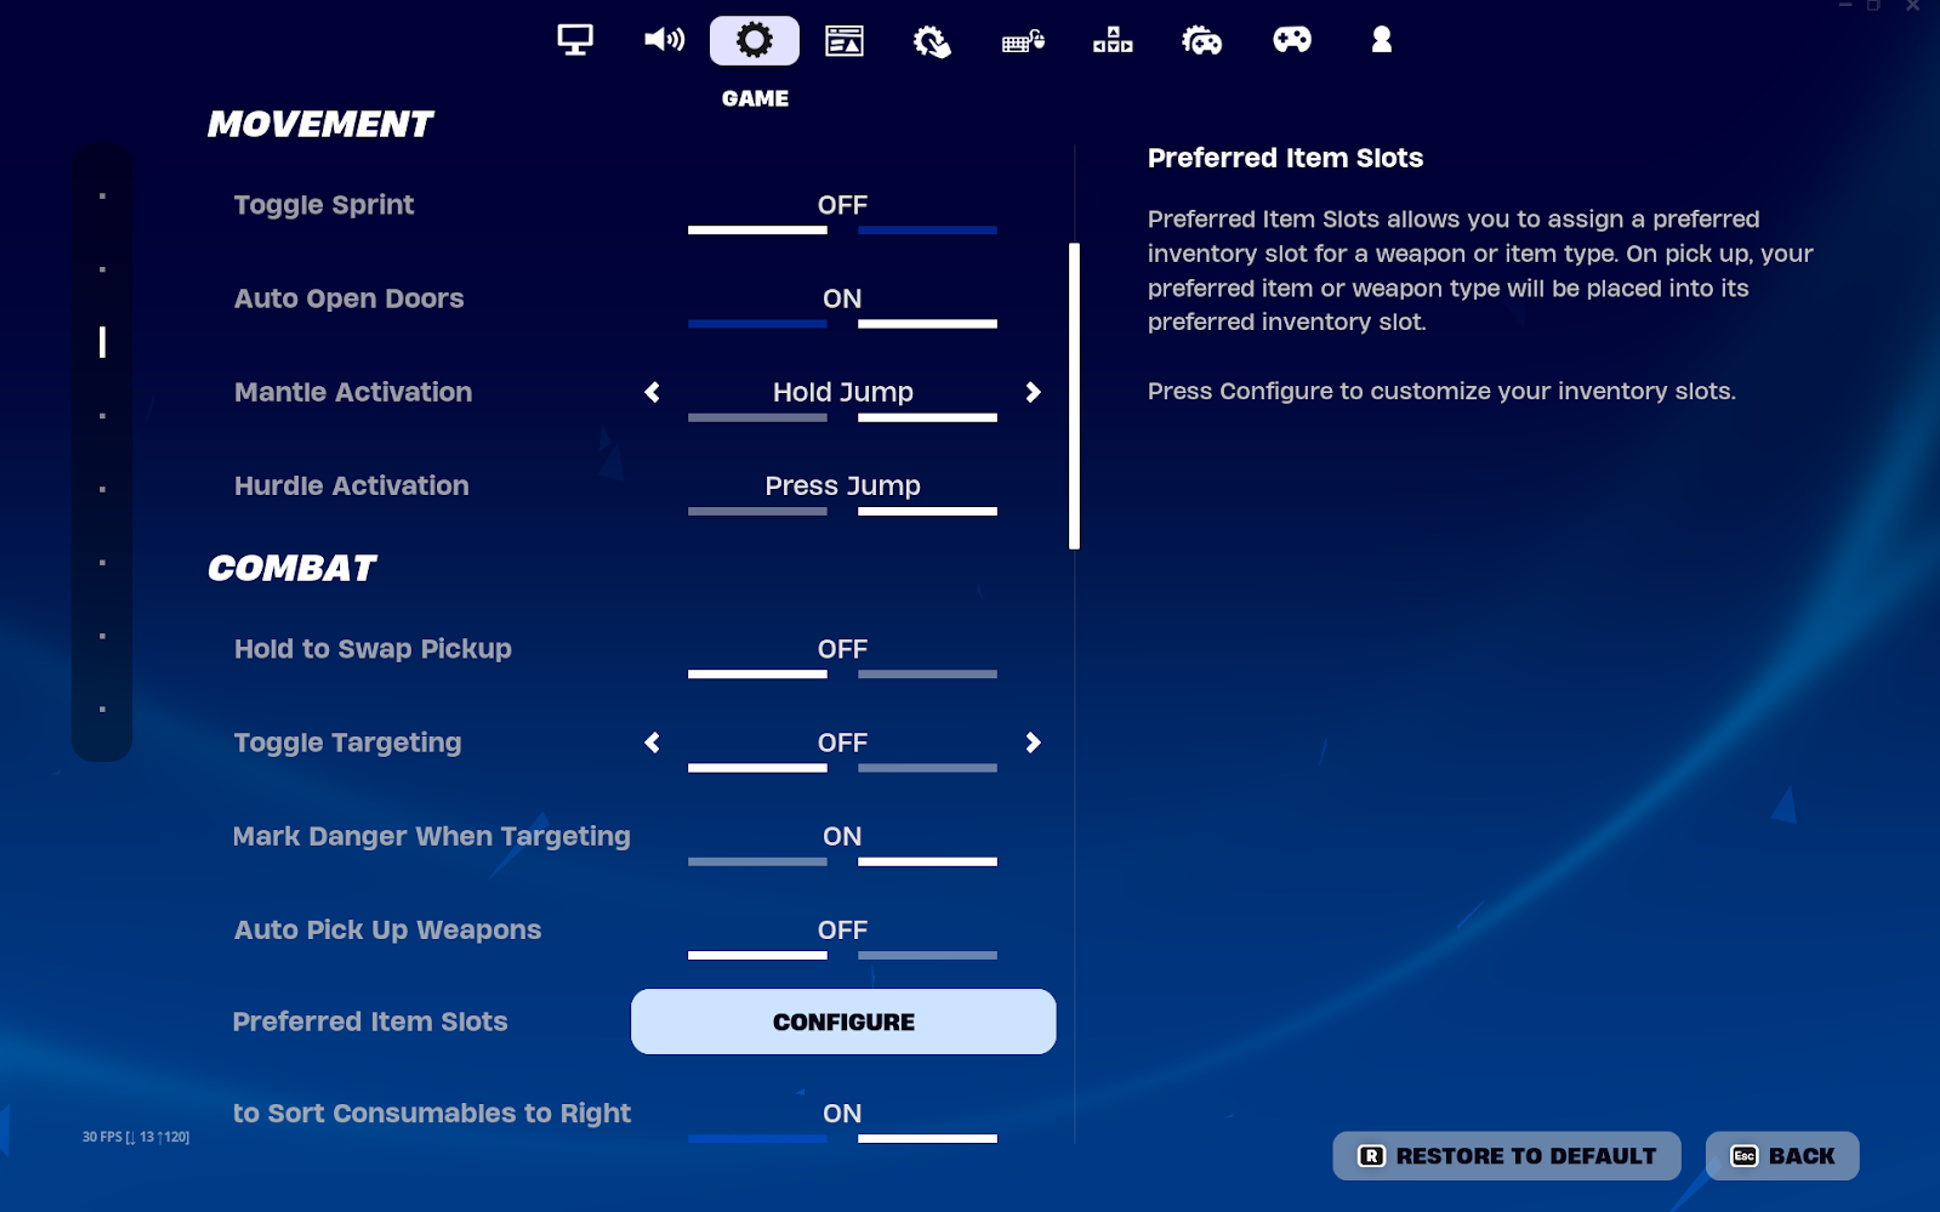
Task: Advance Mantle Activation with right arrow
Action: pos(1033,392)
